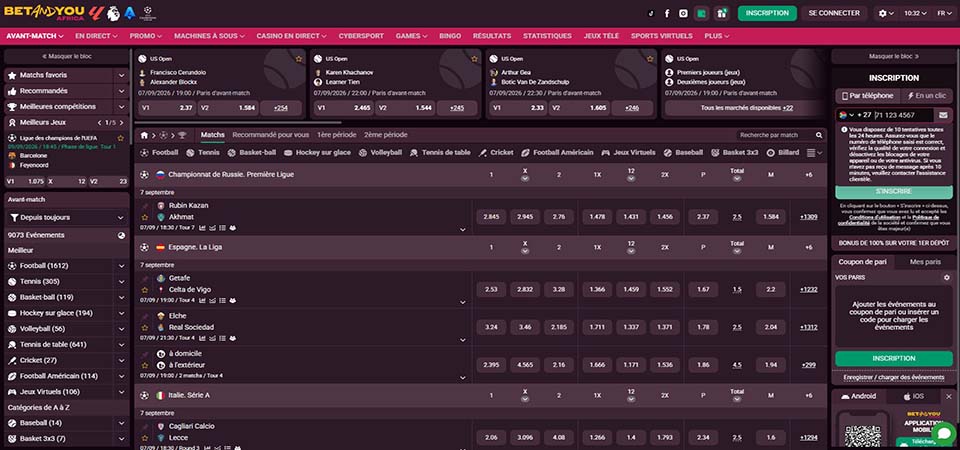
Task: Open Conditions d'utilisation link
Action: (x=874, y=217)
